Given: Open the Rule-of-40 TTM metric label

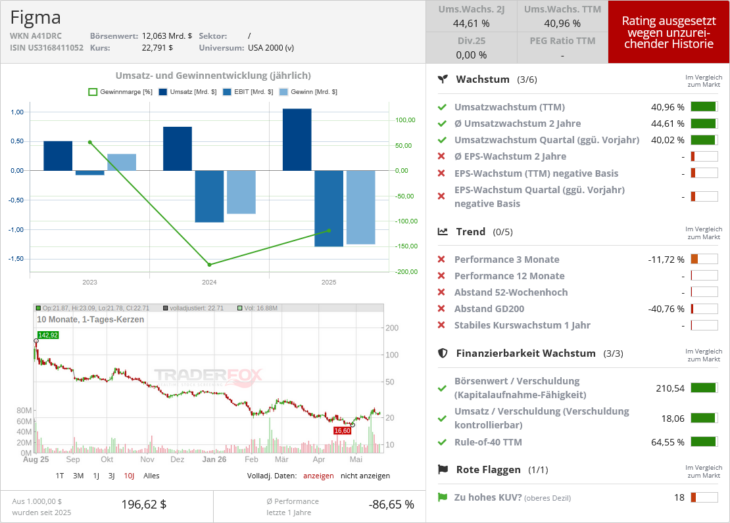Looking at the screenshot, I should [488, 442].
